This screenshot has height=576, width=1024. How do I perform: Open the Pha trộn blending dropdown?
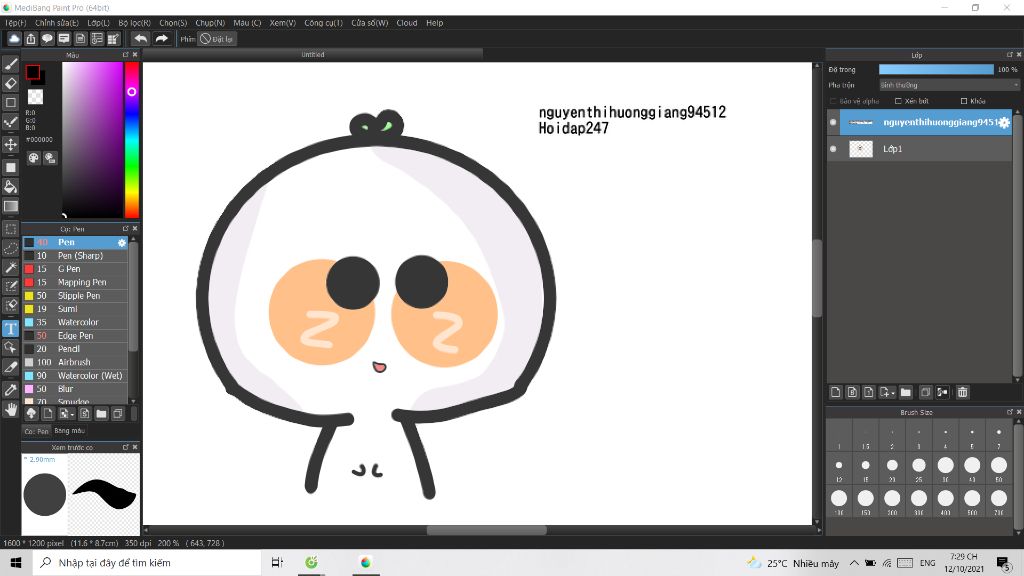tap(949, 85)
